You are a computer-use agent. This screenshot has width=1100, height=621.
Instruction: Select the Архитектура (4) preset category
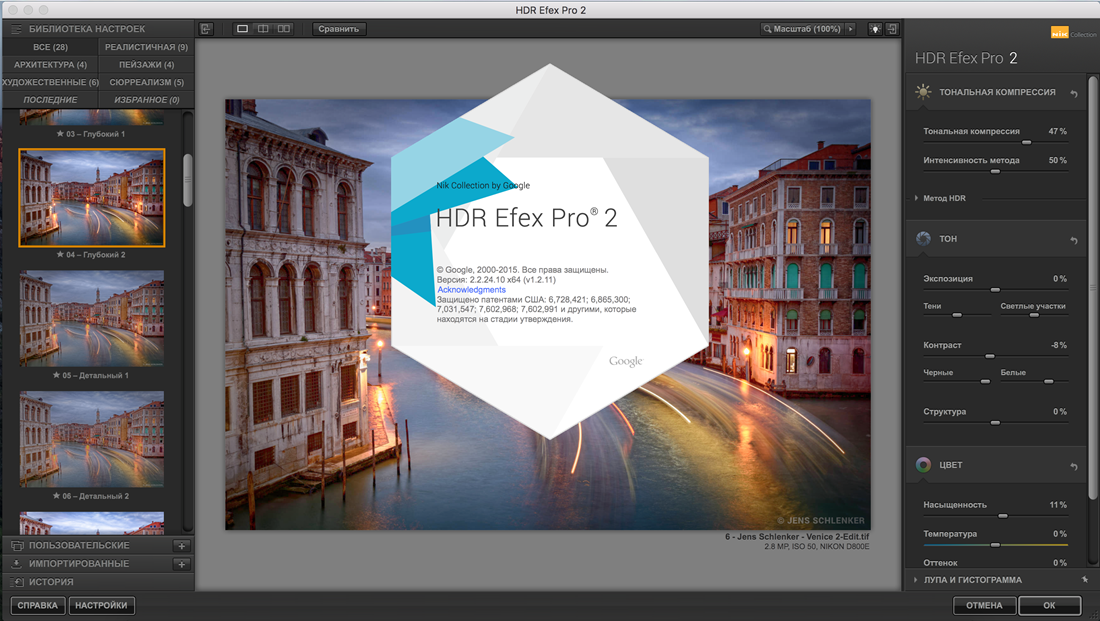[50, 64]
